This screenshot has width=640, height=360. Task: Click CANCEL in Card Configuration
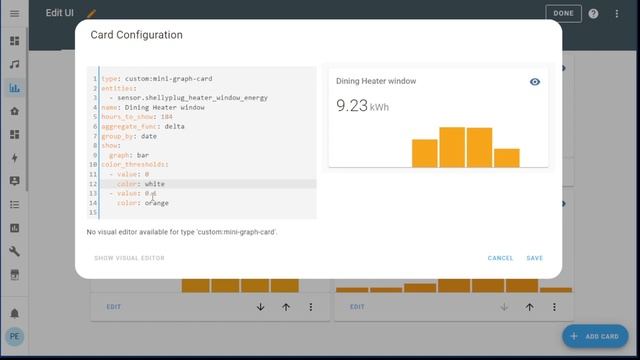tap(500, 258)
